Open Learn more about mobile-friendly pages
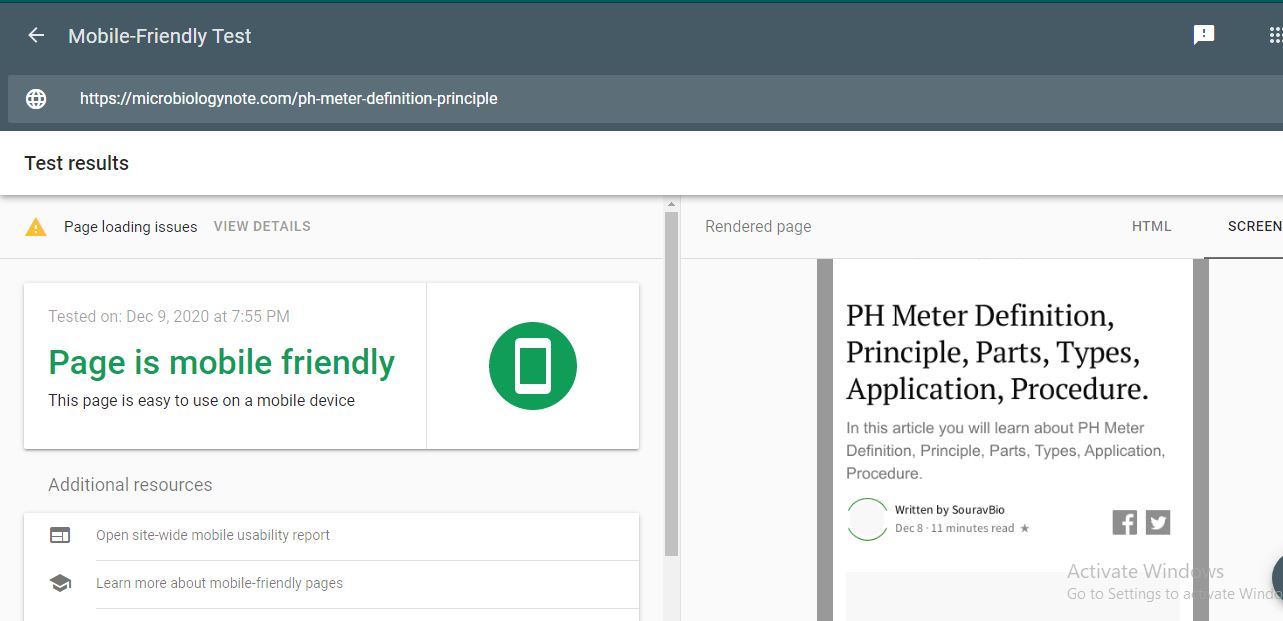This screenshot has width=1283, height=621. pos(219,583)
